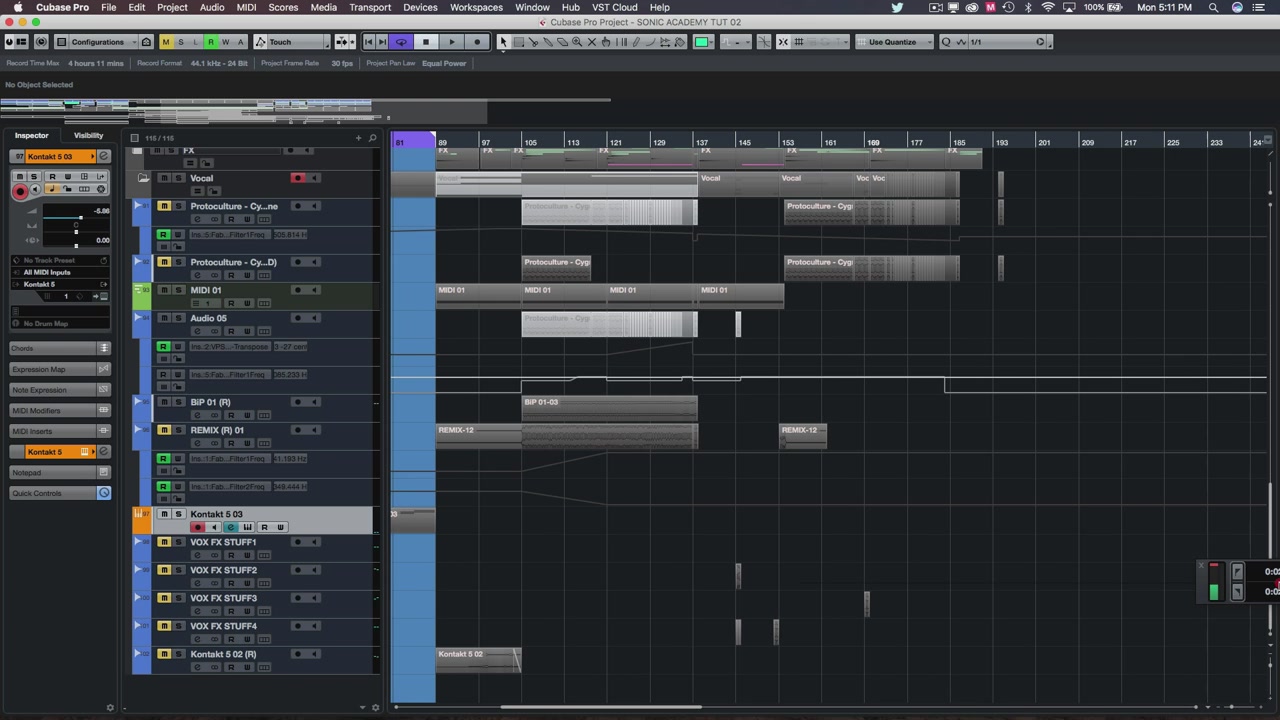Image resolution: width=1280 pixels, height=720 pixels.
Task: Open the Use Quantize snap dropdown
Action: pos(895,42)
